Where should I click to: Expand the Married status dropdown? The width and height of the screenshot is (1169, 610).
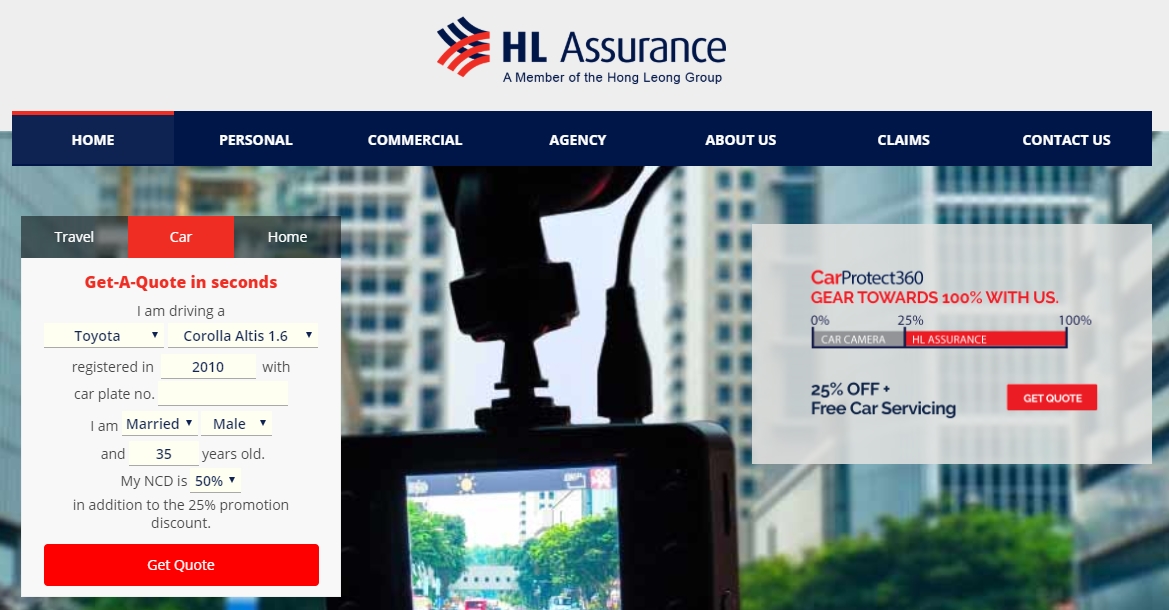(159, 424)
